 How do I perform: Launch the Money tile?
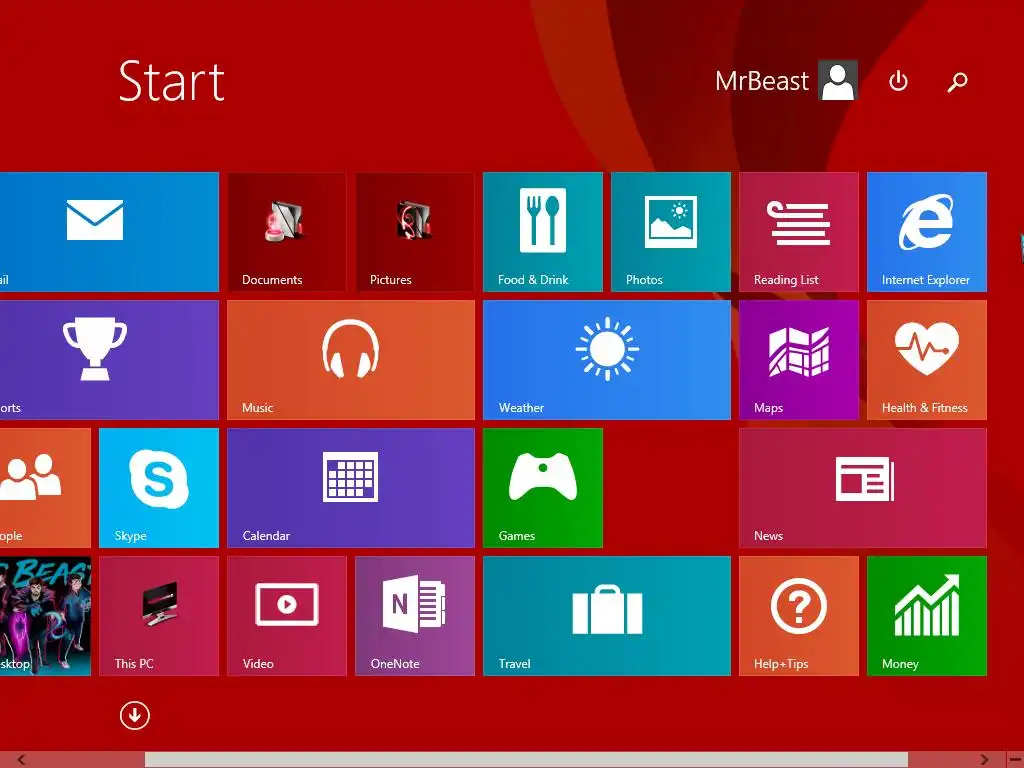(927, 616)
